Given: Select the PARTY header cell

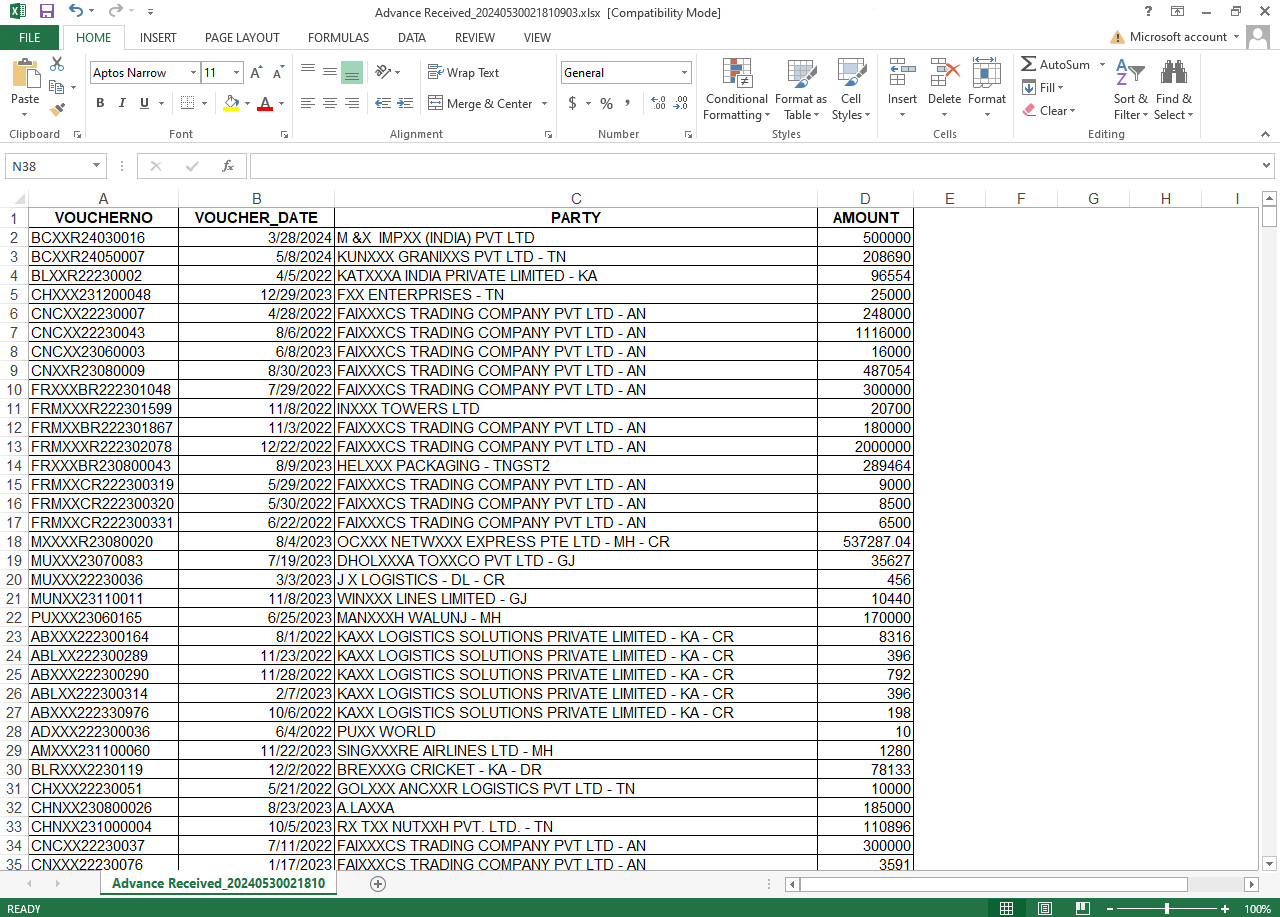Looking at the screenshot, I should point(576,218).
